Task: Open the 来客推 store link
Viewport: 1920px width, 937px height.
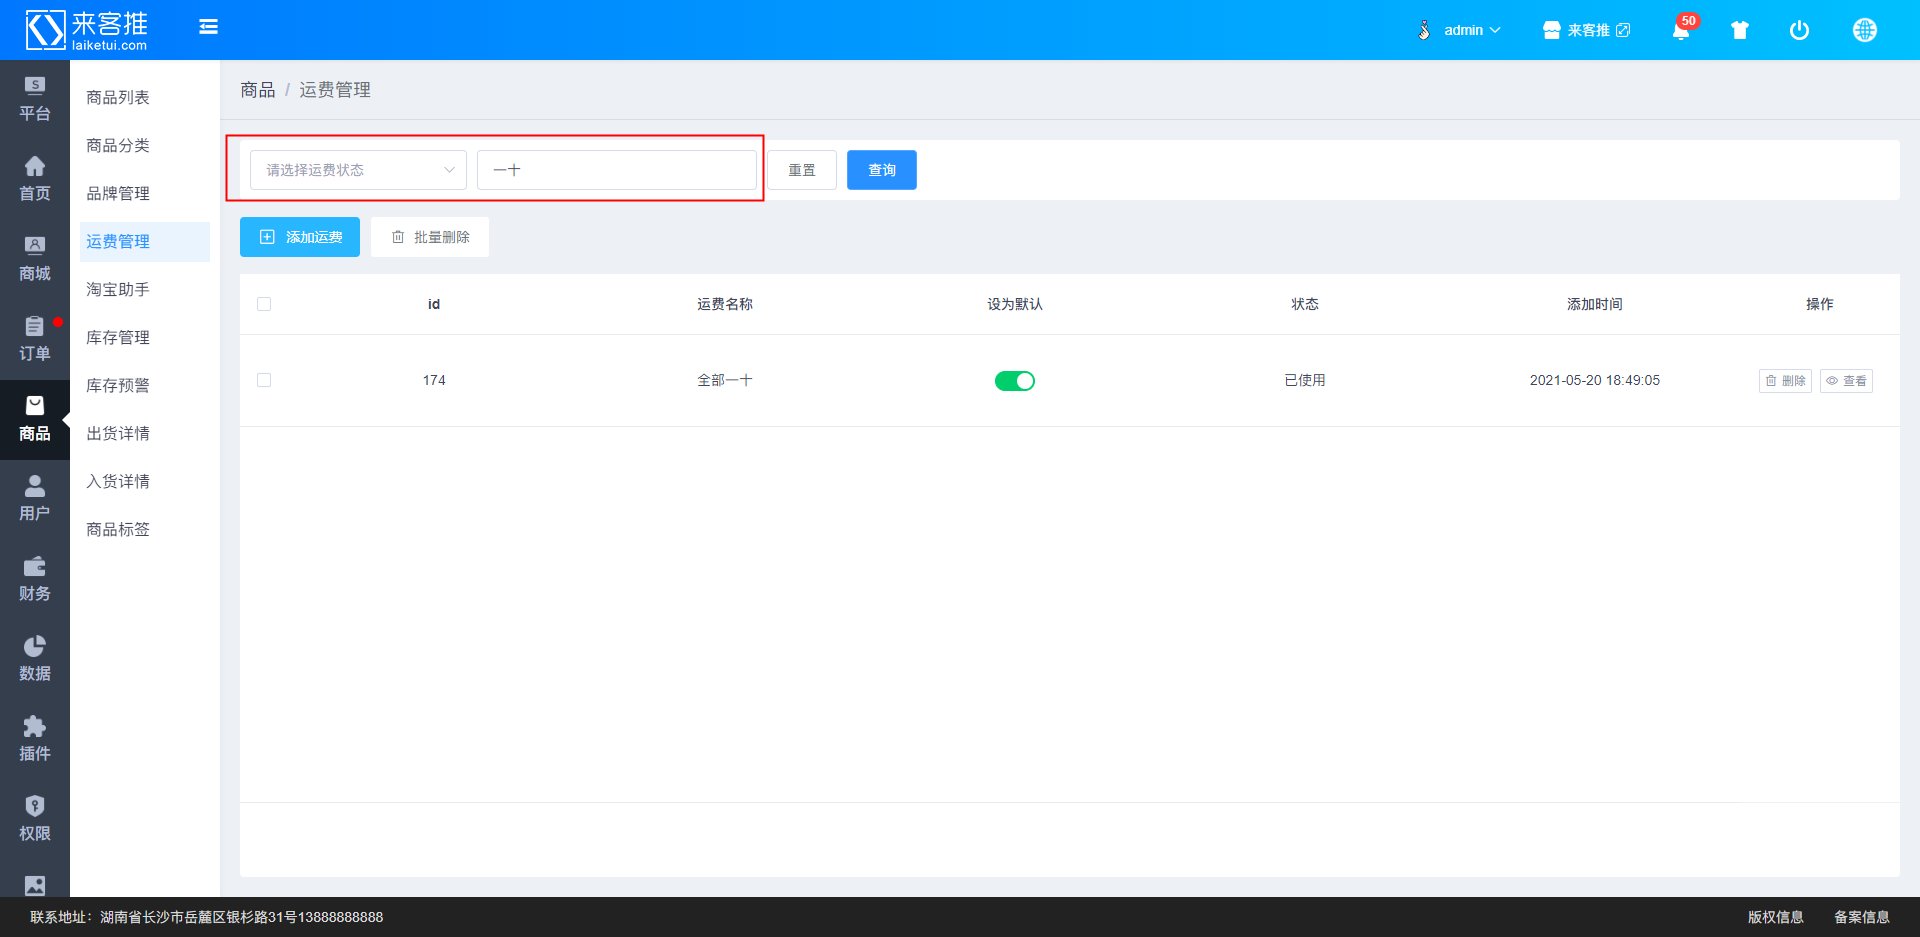Action: (x=1587, y=30)
